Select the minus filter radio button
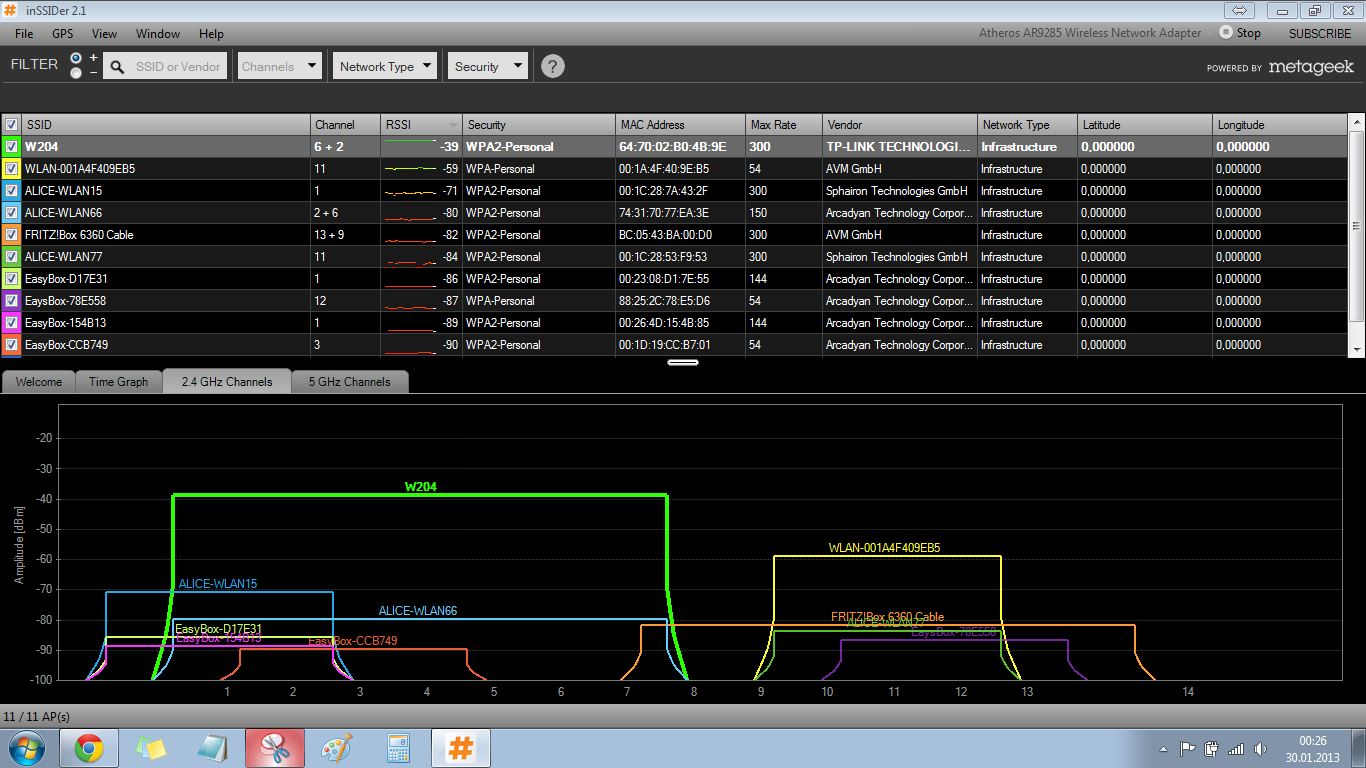This screenshot has height=768, width=1366. coord(77,73)
